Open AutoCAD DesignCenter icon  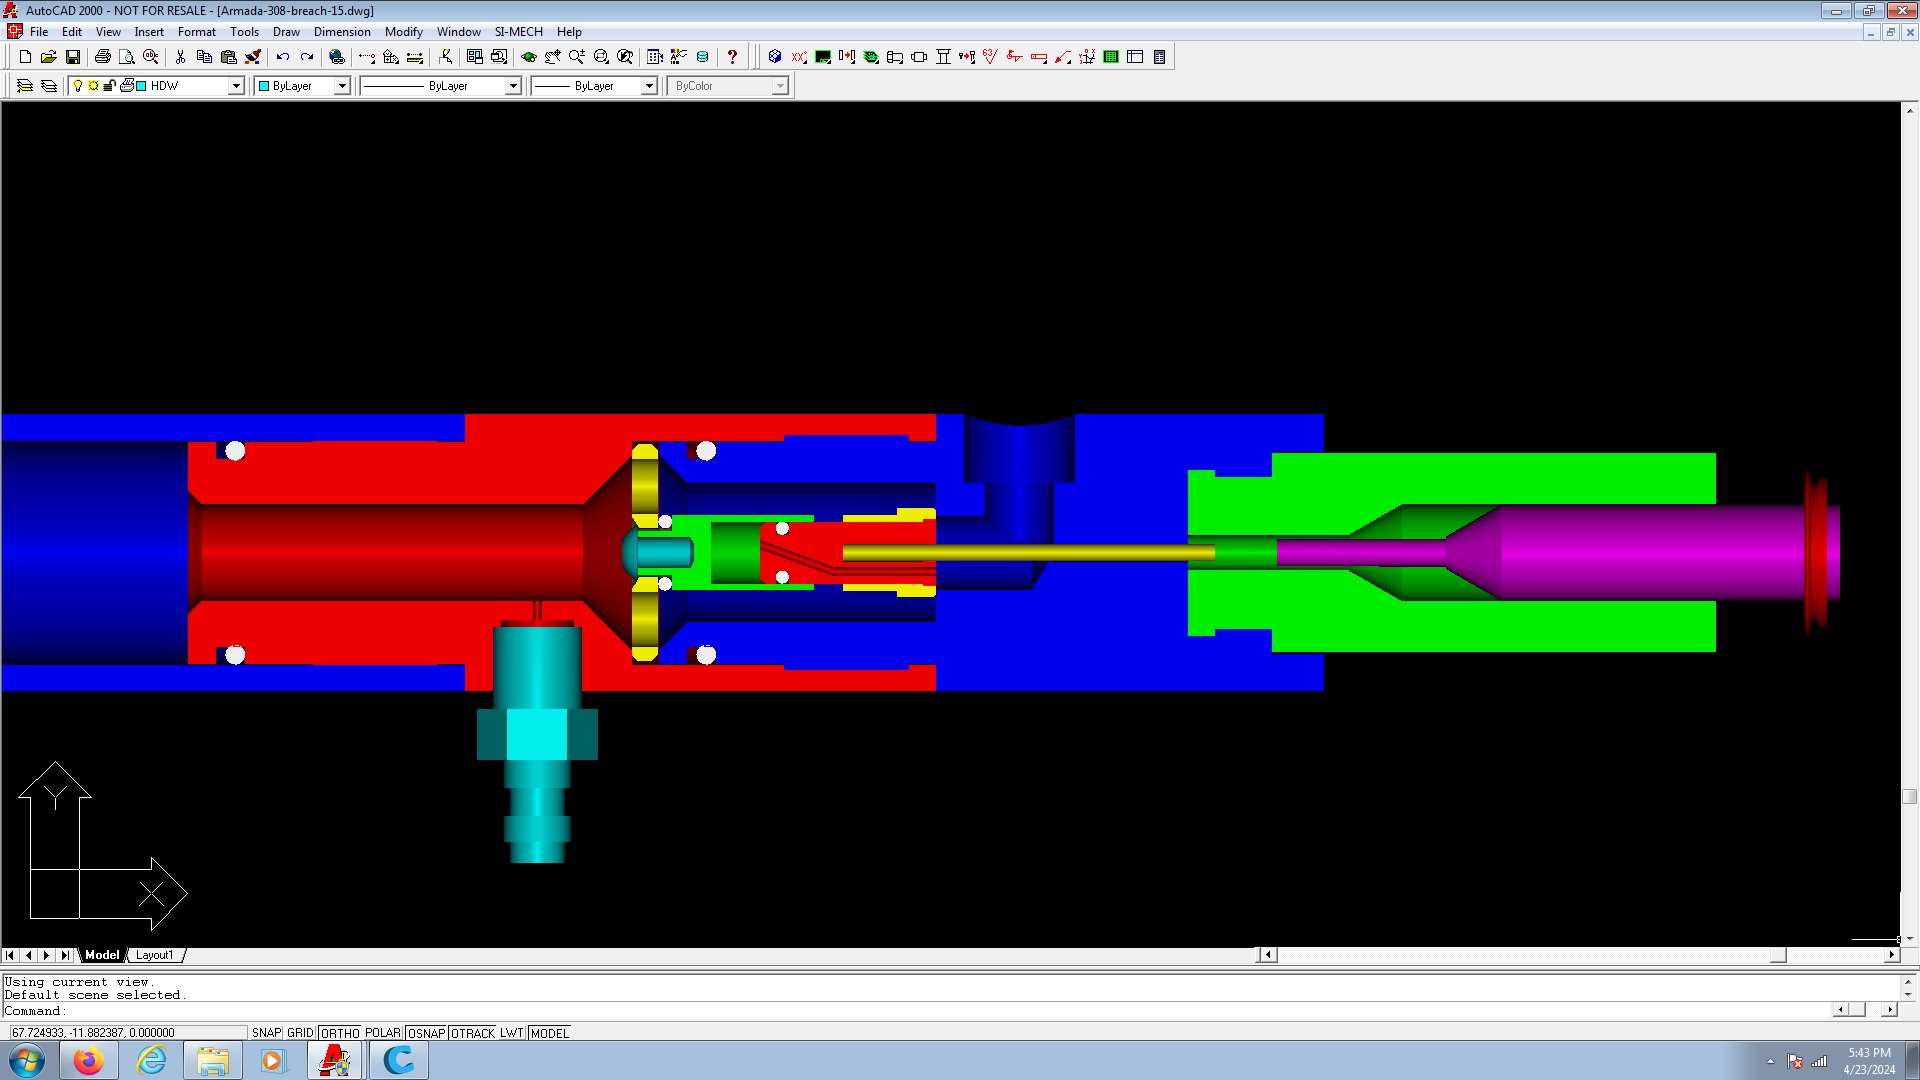(x=655, y=57)
